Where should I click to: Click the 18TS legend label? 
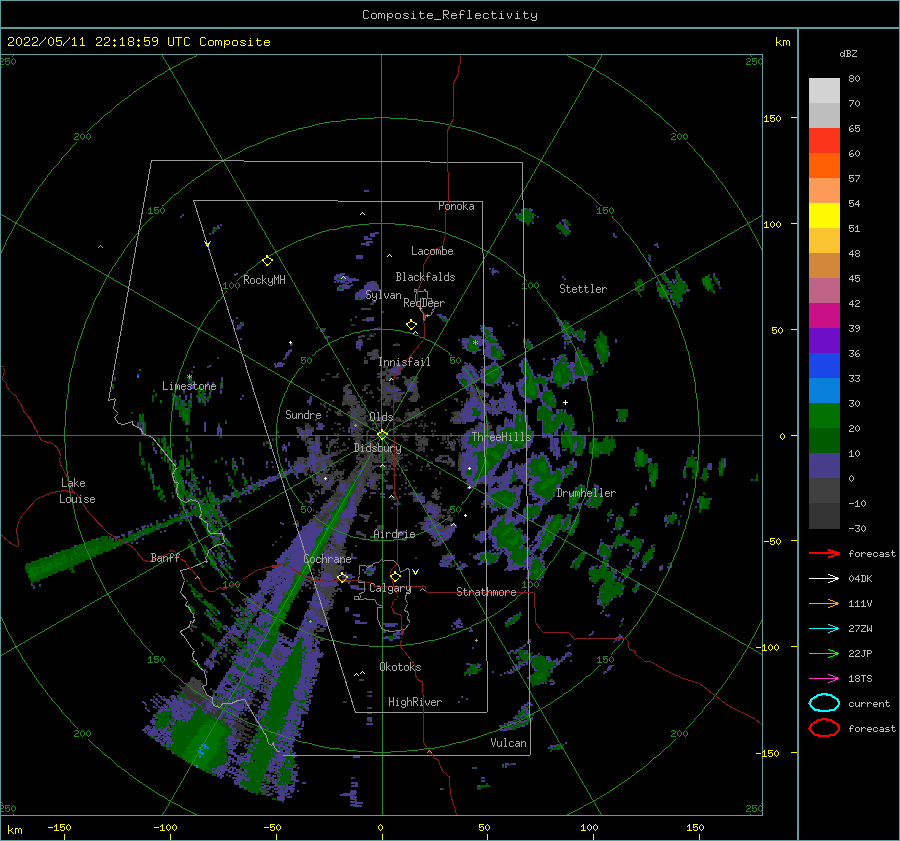click(860, 679)
